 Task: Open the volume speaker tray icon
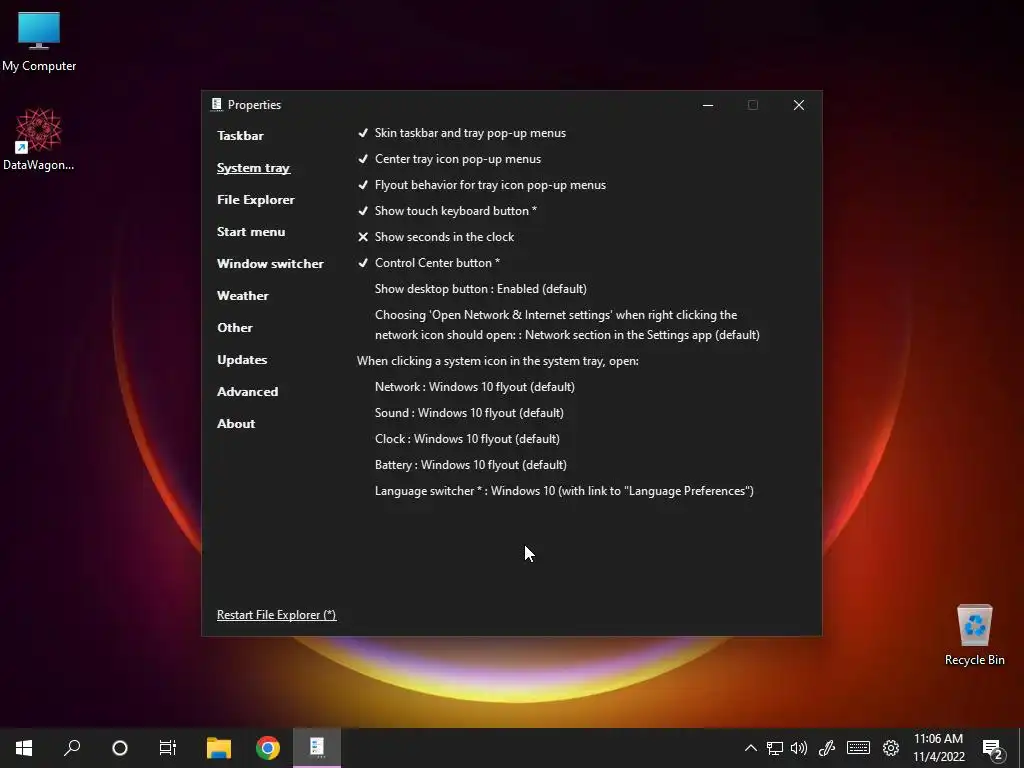tap(799, 748)
